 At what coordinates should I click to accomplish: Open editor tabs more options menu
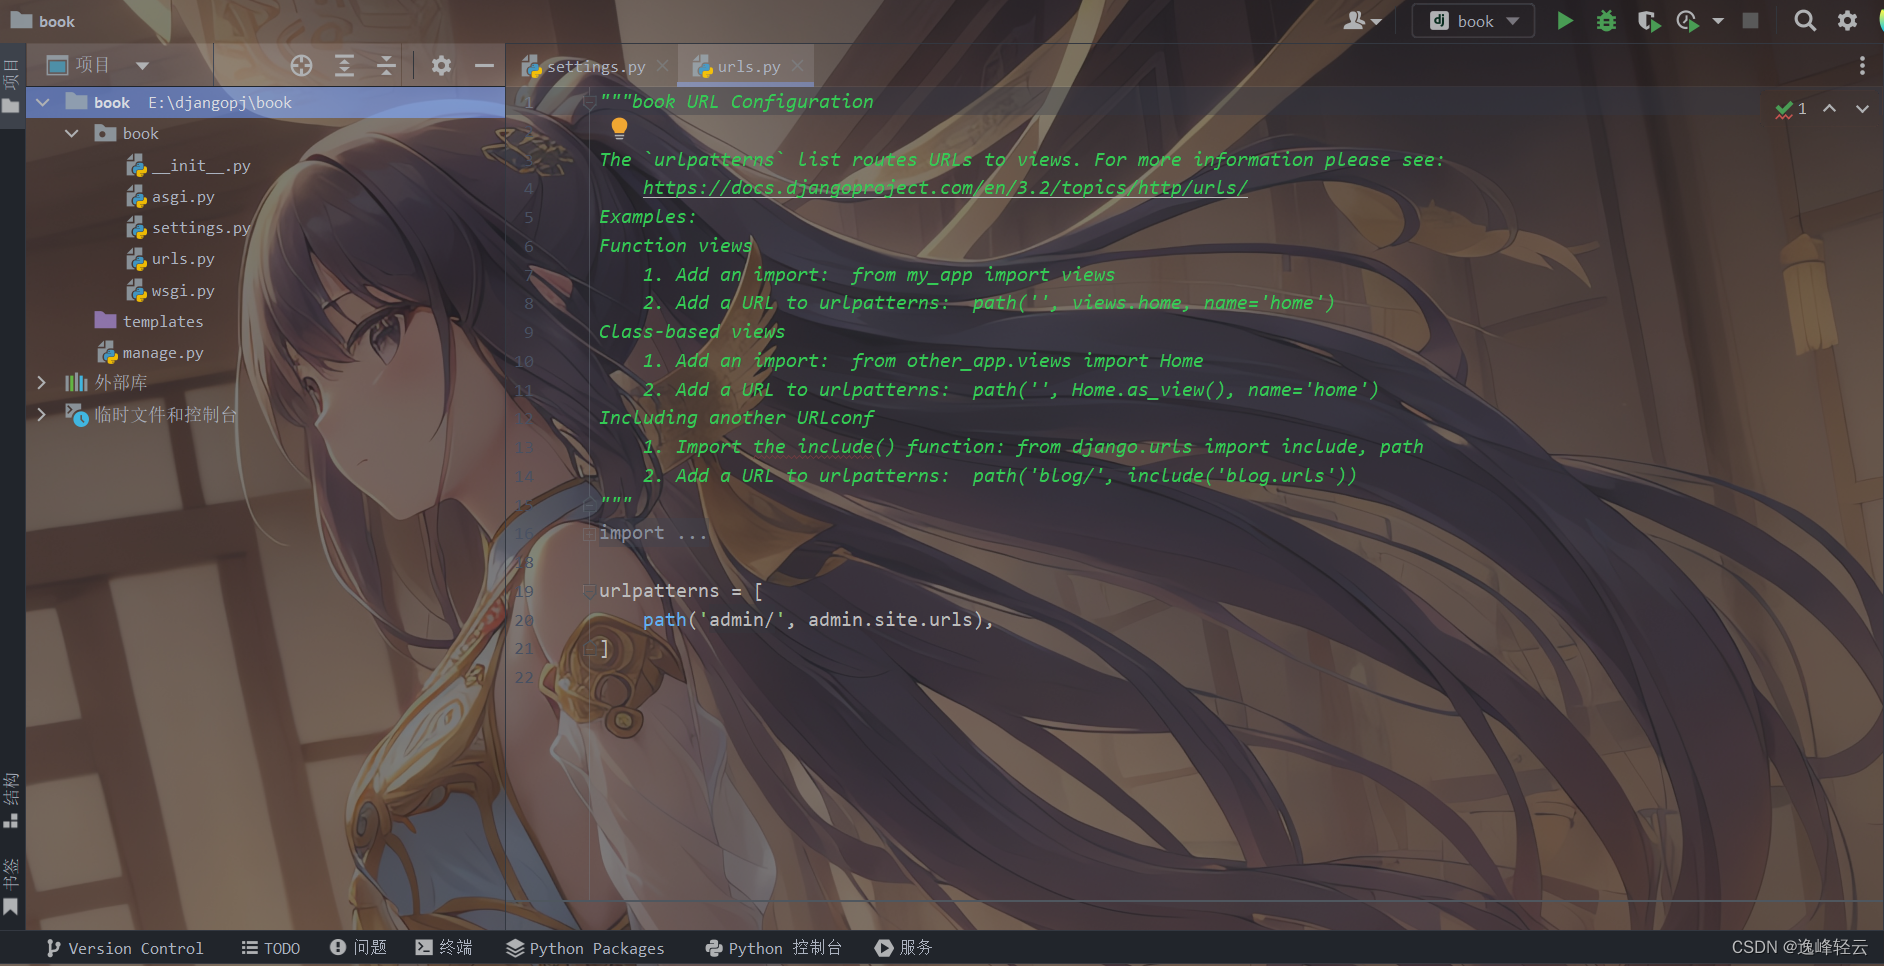tap(1862, 66)
